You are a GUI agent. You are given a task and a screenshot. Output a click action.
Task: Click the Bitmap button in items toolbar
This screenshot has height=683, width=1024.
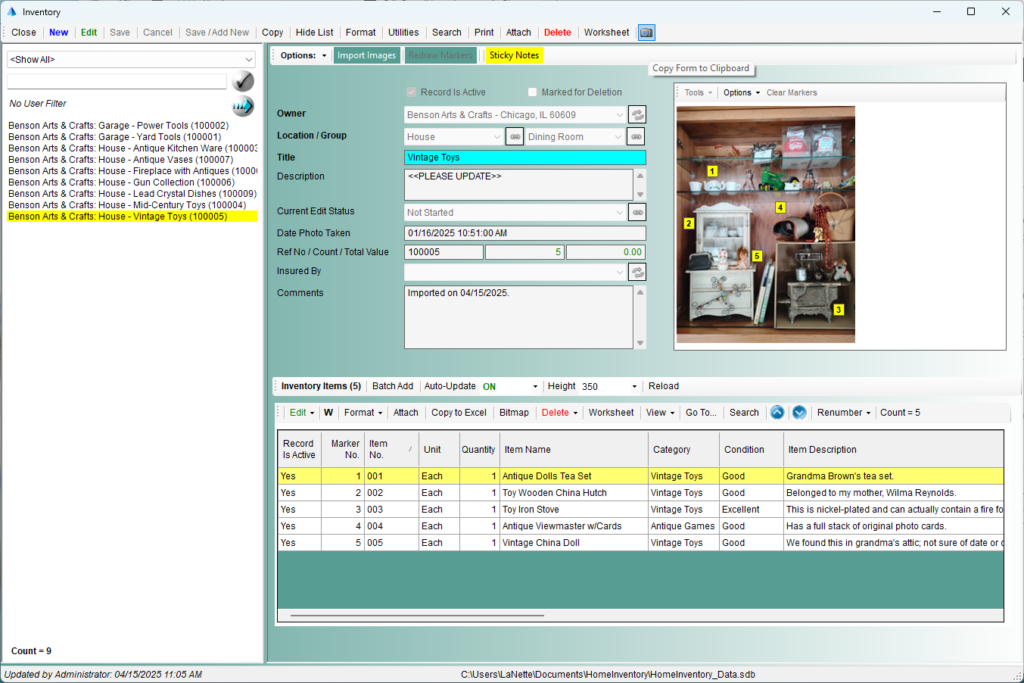click(514, 413)
